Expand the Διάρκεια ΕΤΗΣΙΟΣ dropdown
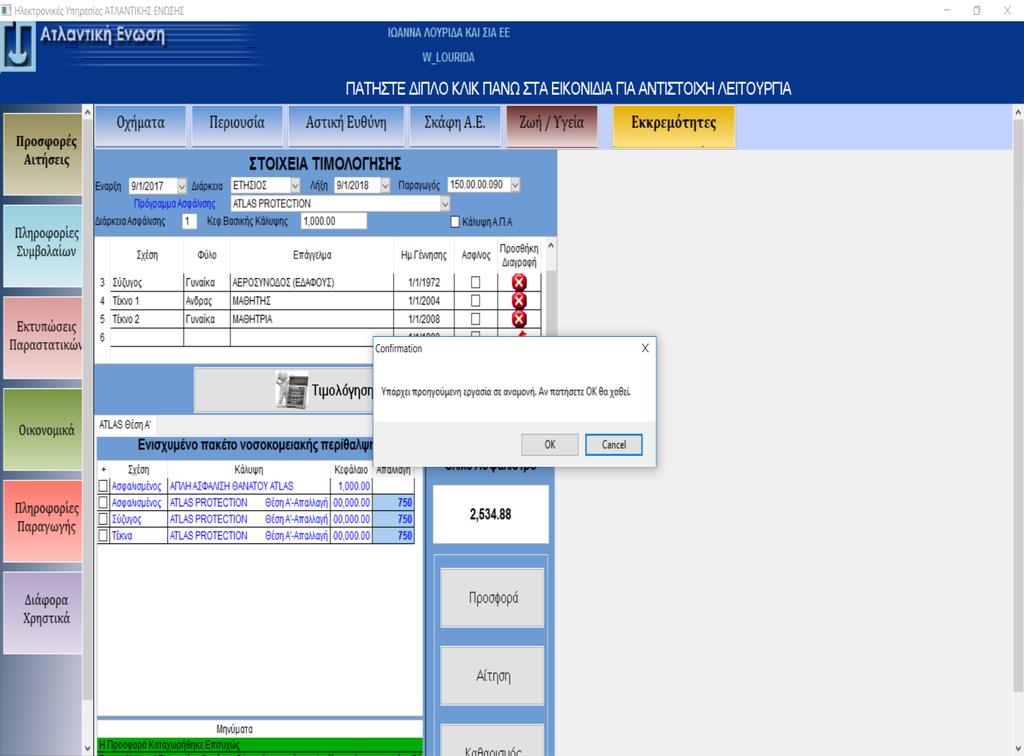Image resolution: width=1024 pixels, height=756 pixels. pos(295,186)
